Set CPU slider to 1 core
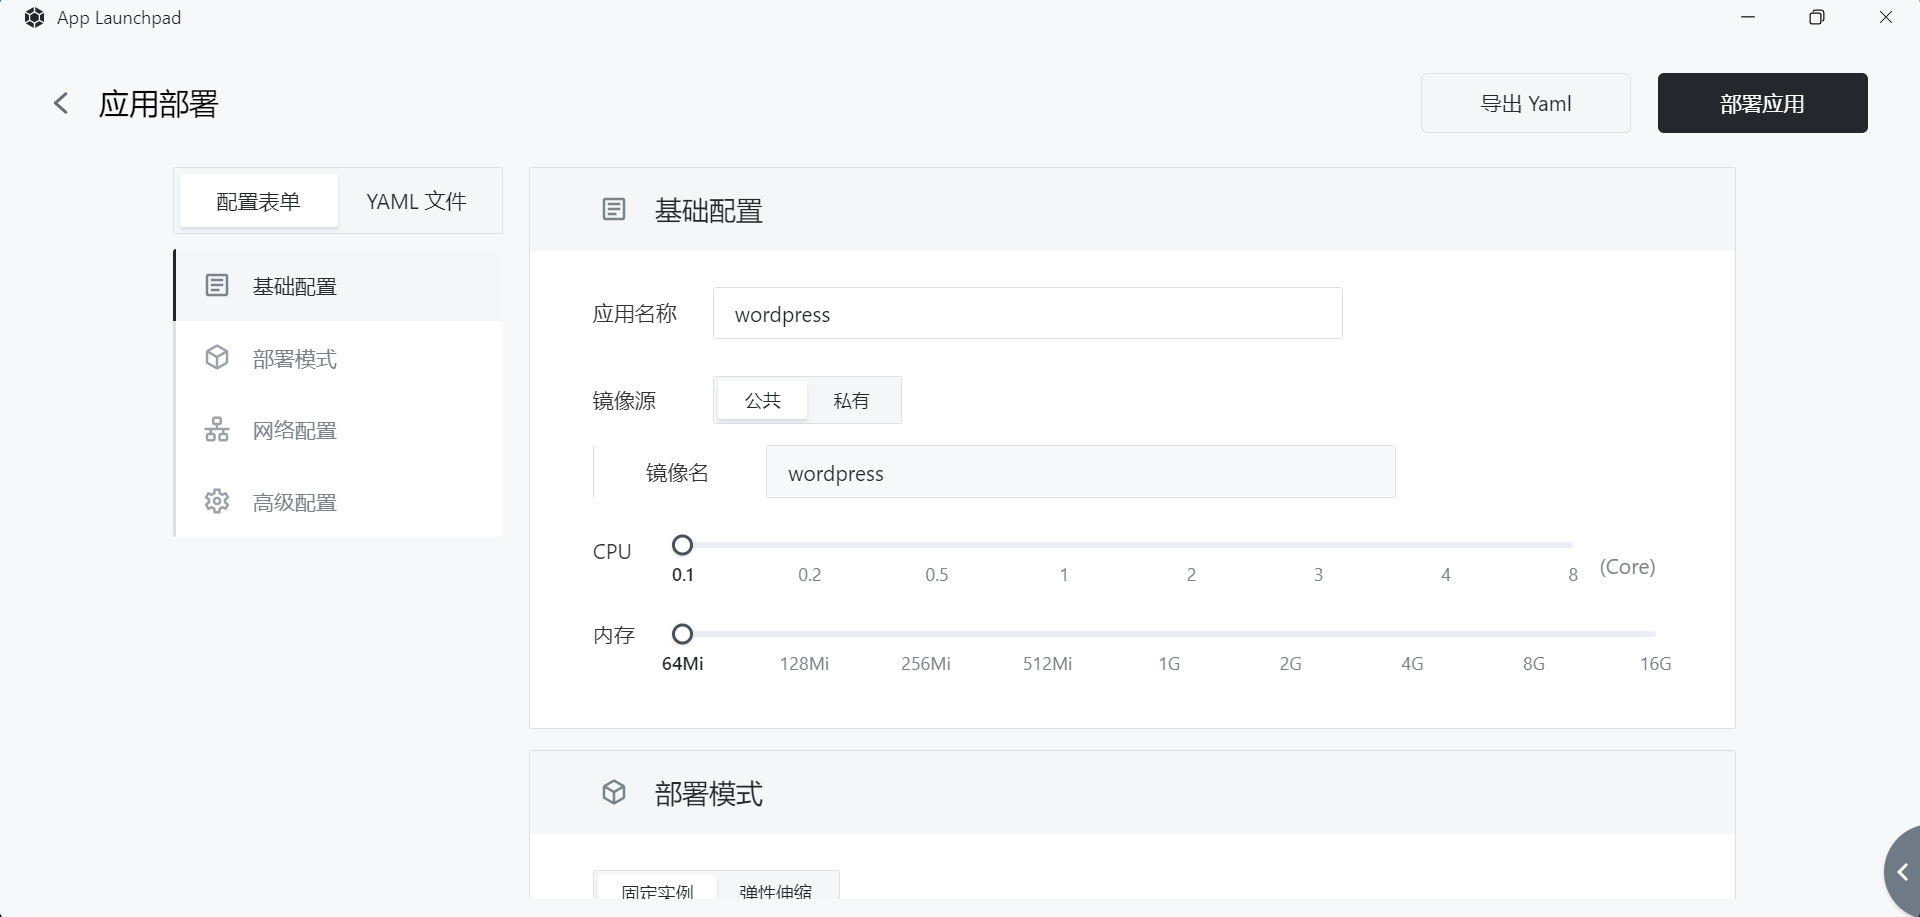 [1064, 546]
